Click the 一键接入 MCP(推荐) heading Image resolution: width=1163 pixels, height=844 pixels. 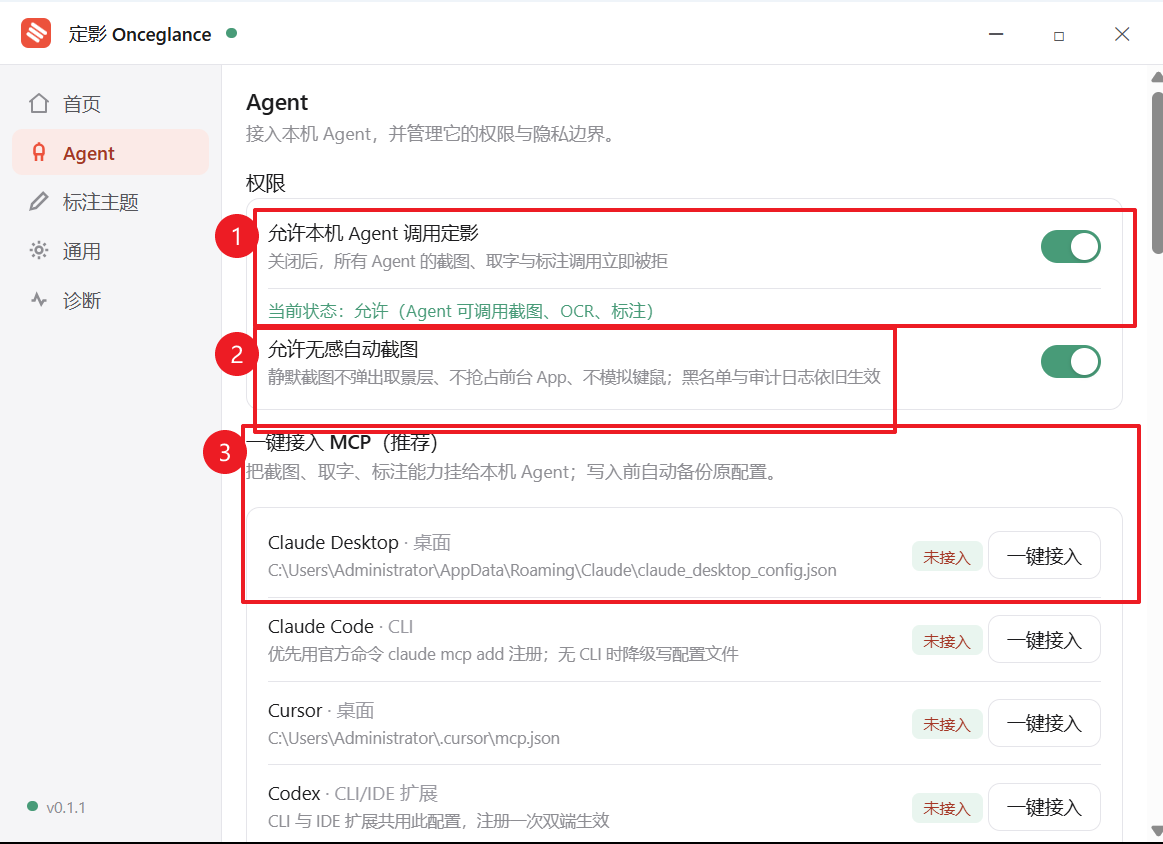[x=342, y=443]
